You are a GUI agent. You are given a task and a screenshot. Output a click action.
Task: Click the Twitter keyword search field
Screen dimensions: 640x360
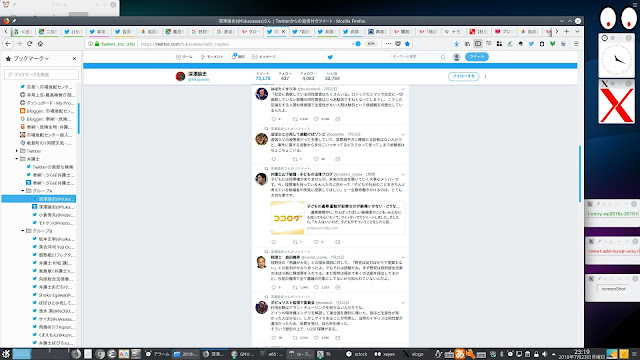(418, 57)
